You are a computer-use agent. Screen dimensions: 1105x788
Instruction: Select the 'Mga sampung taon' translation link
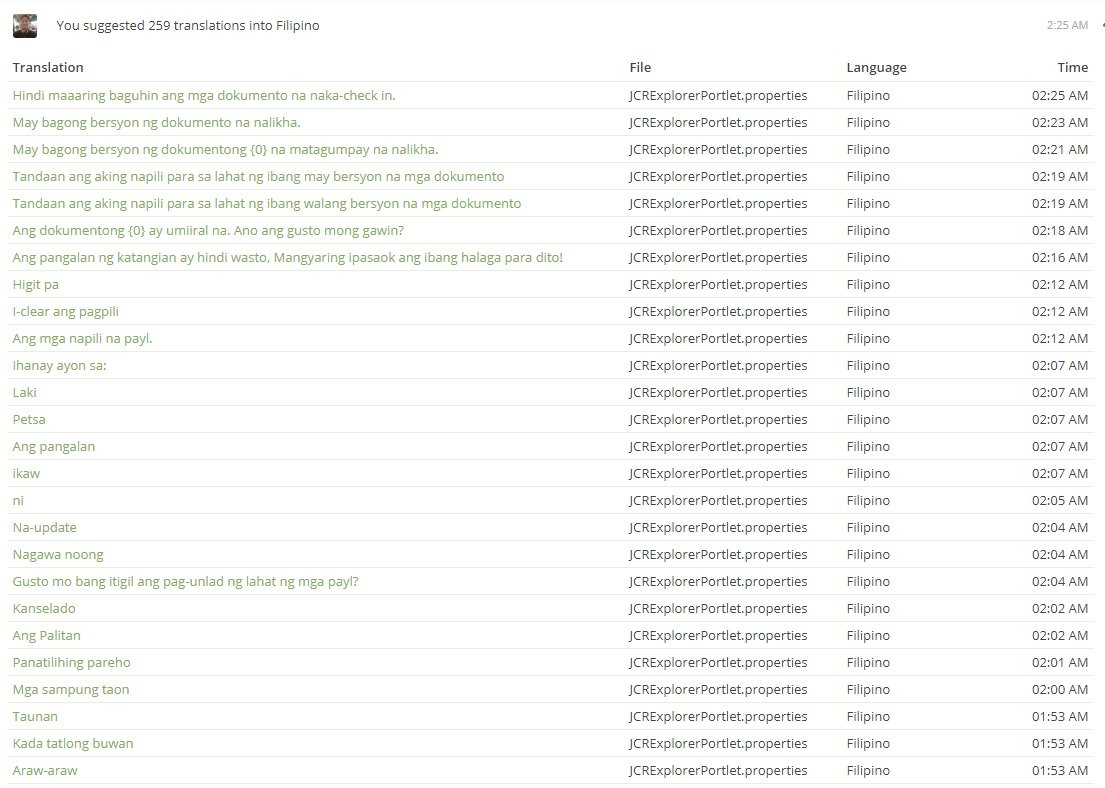point(70,690)
